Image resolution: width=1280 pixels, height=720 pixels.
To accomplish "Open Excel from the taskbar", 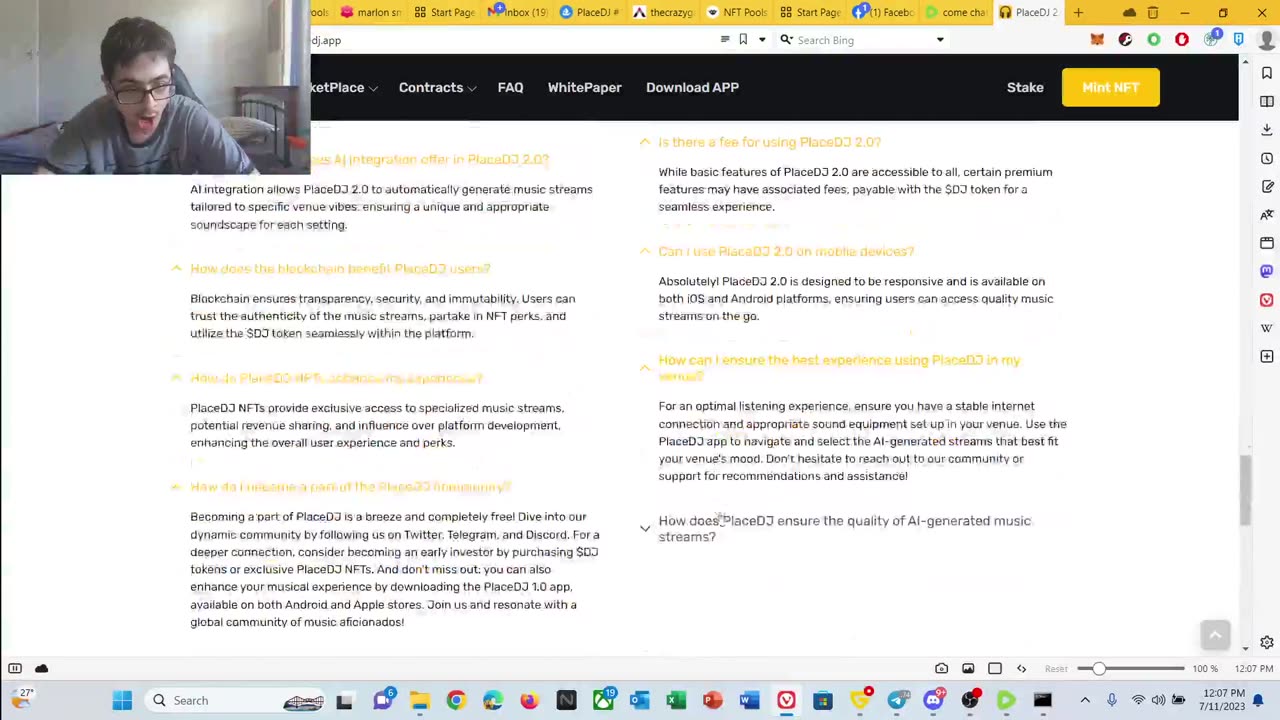I will pyautogui.click(x=676, y=700).
